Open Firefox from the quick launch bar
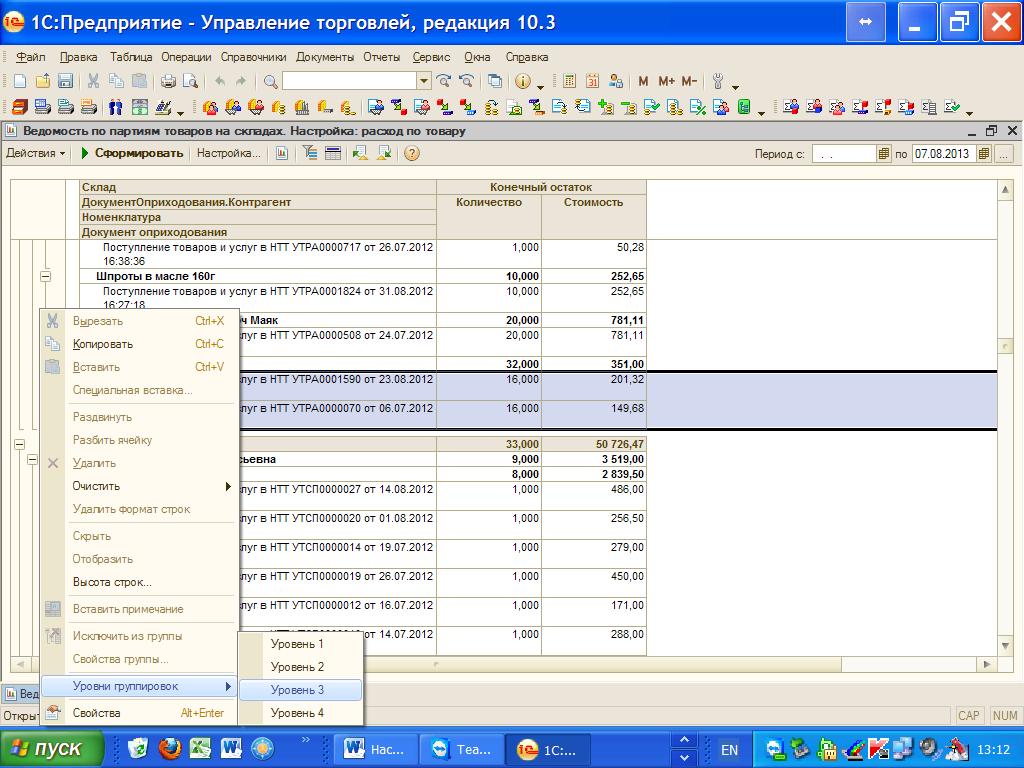Viewport: 1024px width, 768px height. click(x=169, y=748)
